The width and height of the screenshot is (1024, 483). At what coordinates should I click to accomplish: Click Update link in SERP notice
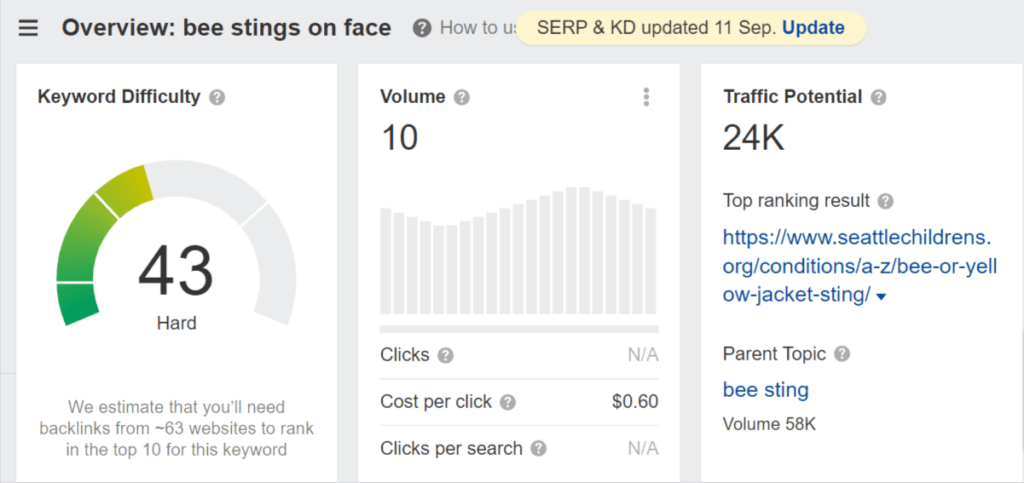(813, 28)
